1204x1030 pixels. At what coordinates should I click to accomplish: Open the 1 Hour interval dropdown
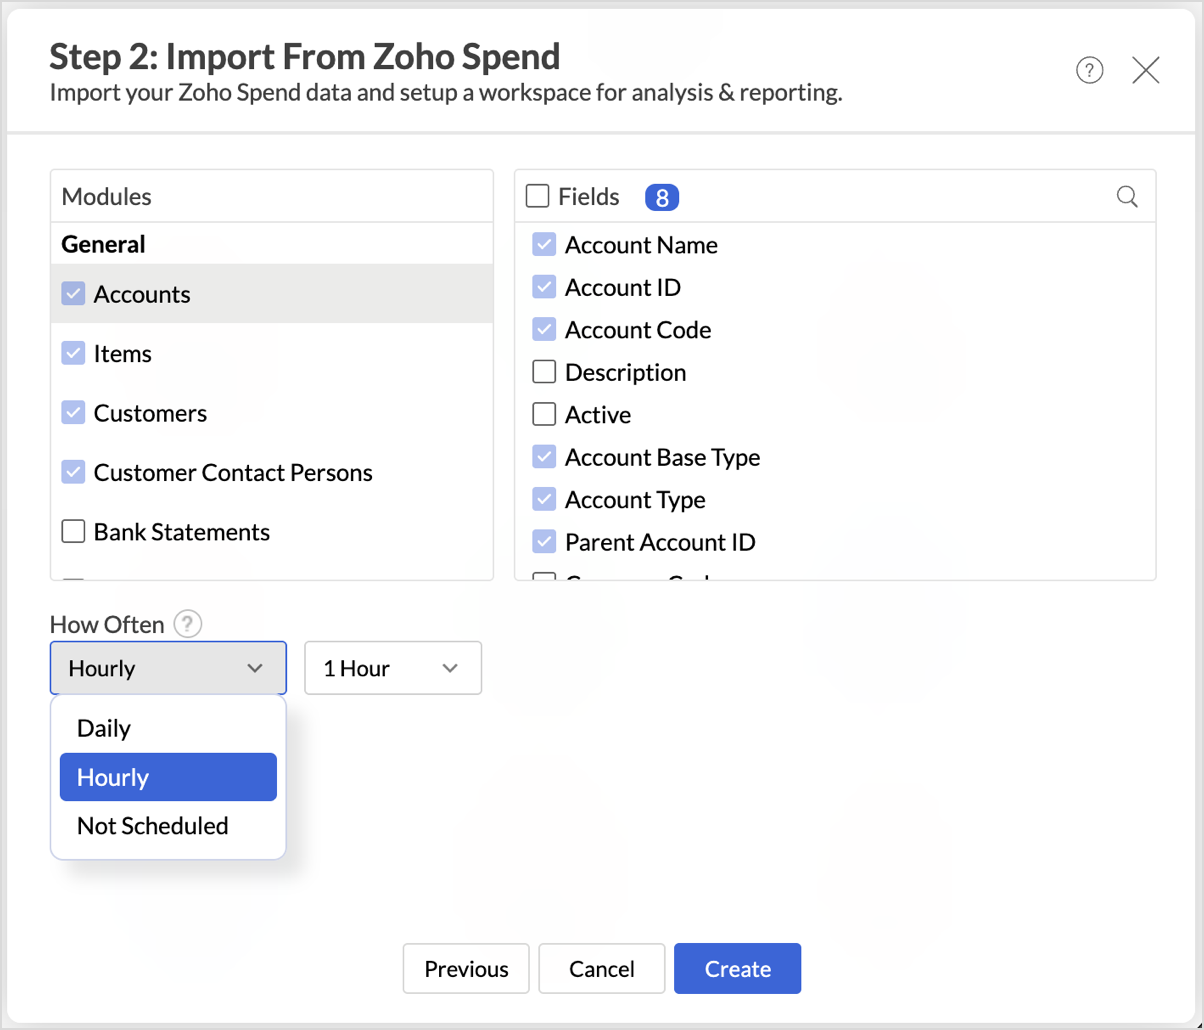(392, 668)
